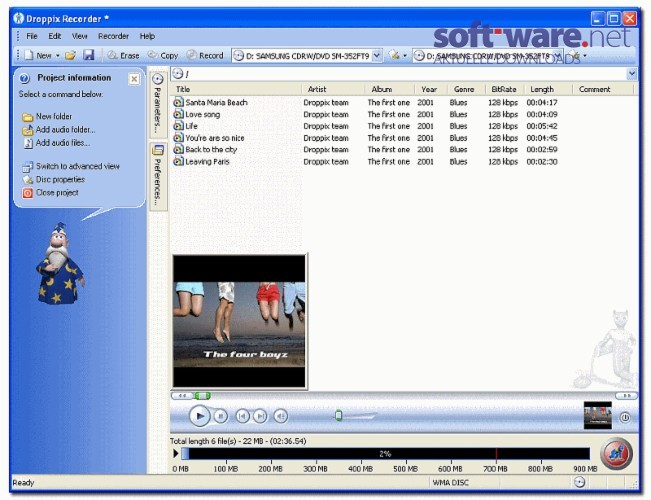Select the track You're are so nice
651x500 pixels.
(215, 138)
